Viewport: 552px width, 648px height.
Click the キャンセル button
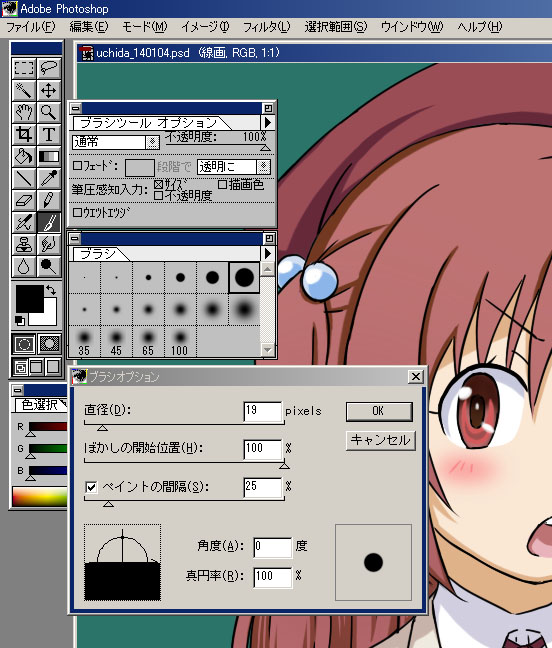point(380,440)
